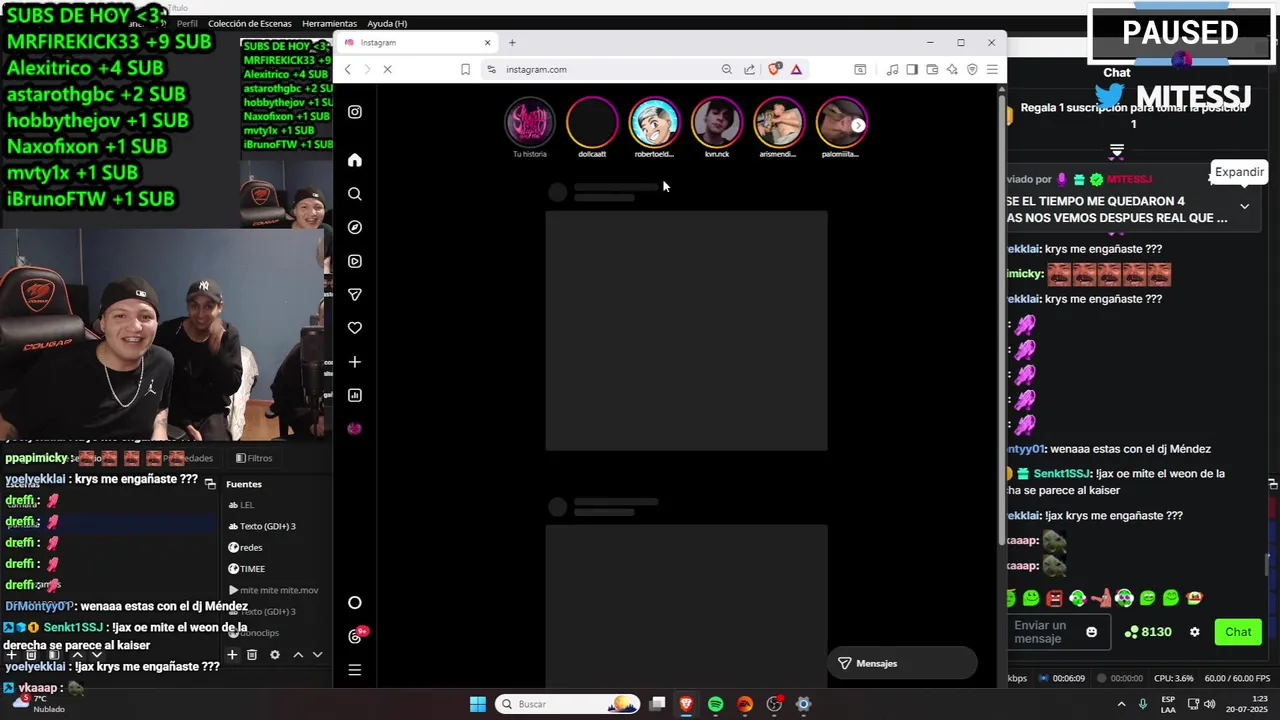Open Brave Rewards triangle icon
The image size is (1280, 720).
click(796, 69)
